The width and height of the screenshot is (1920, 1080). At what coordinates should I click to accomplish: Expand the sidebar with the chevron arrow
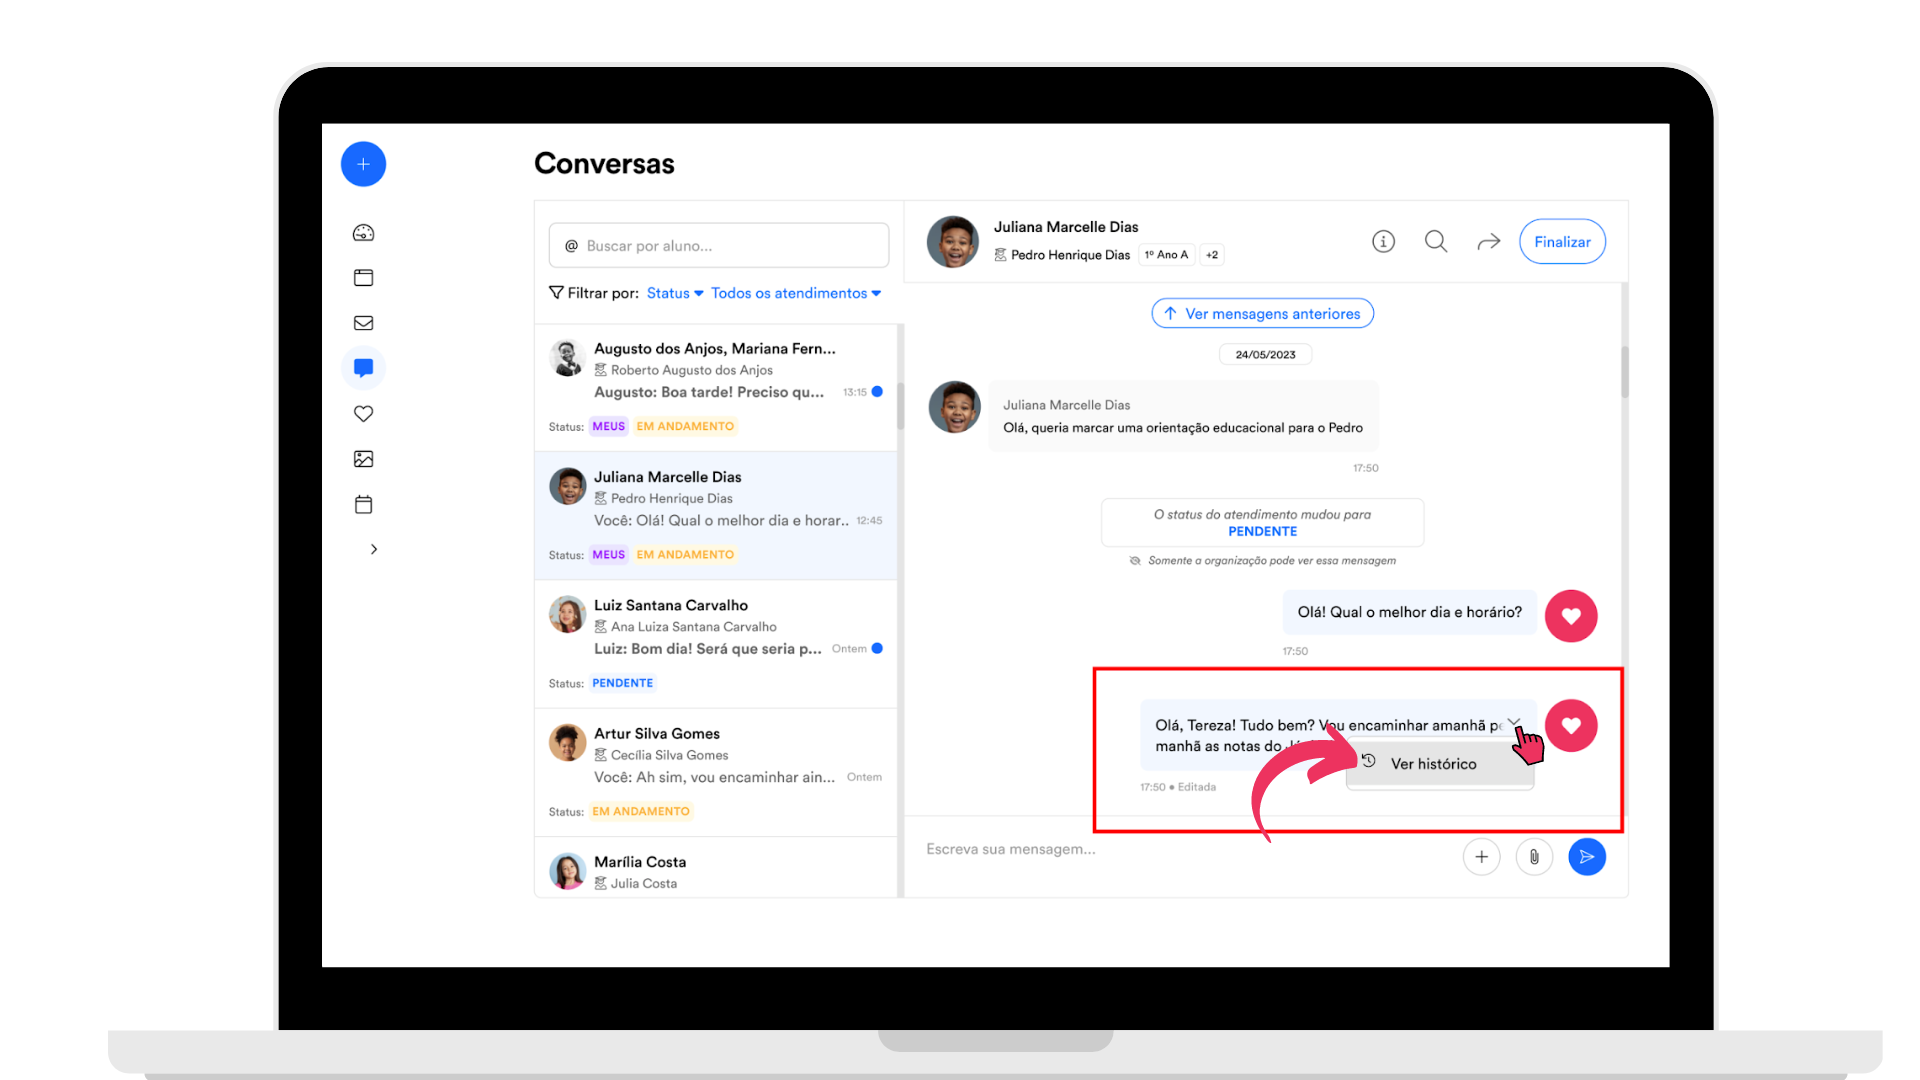tap(373, 549)
